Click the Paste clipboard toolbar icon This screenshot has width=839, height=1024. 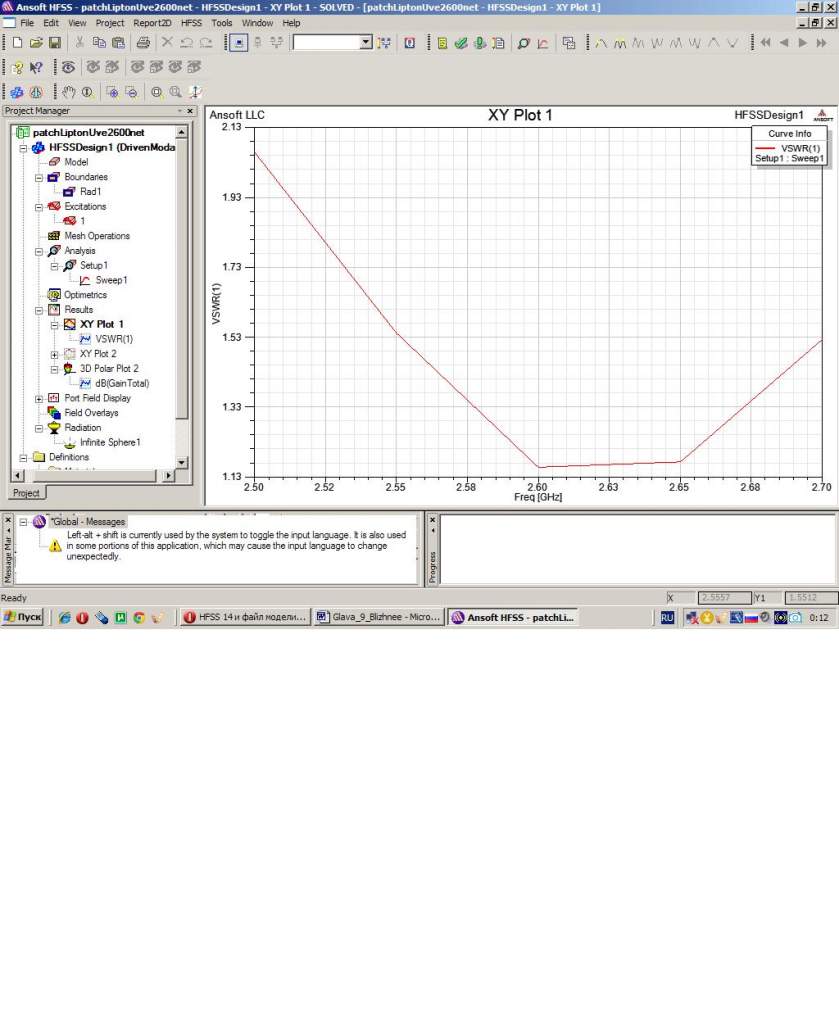point(118,42)
